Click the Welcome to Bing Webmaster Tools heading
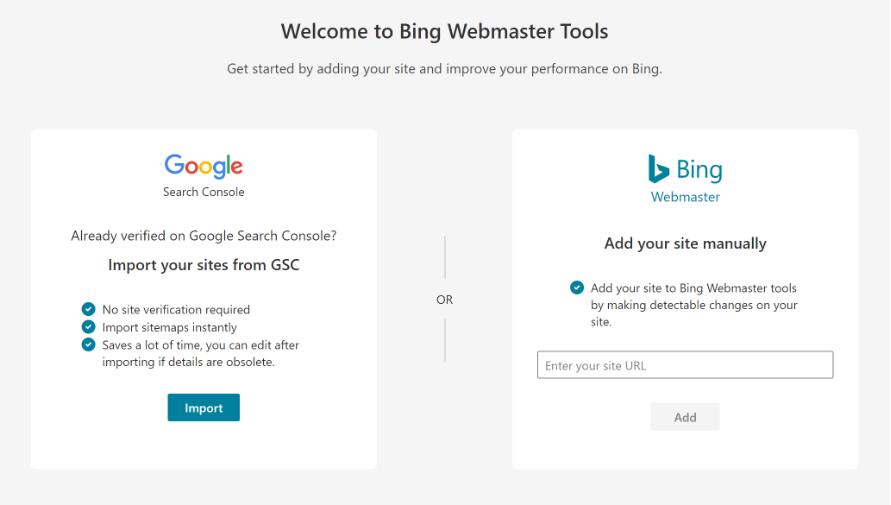The height and width of the screenshot is (505, 891). pos(444,31)
